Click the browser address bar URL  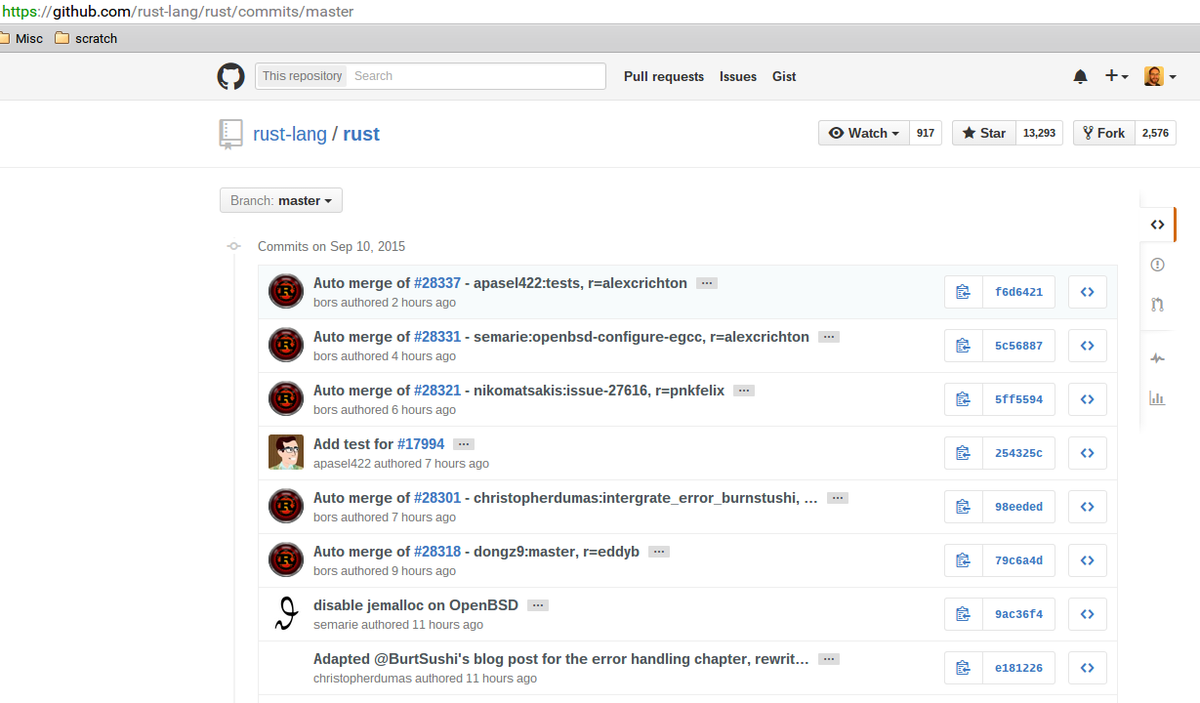[x=177, y=12]
